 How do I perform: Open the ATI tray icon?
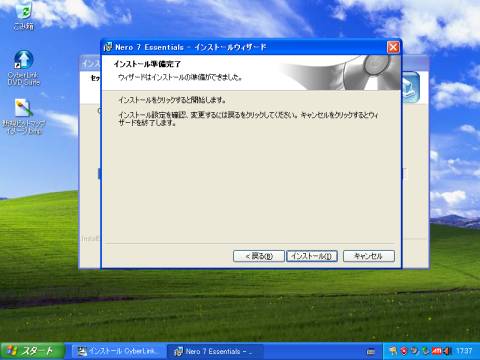[x=437, y=351]
